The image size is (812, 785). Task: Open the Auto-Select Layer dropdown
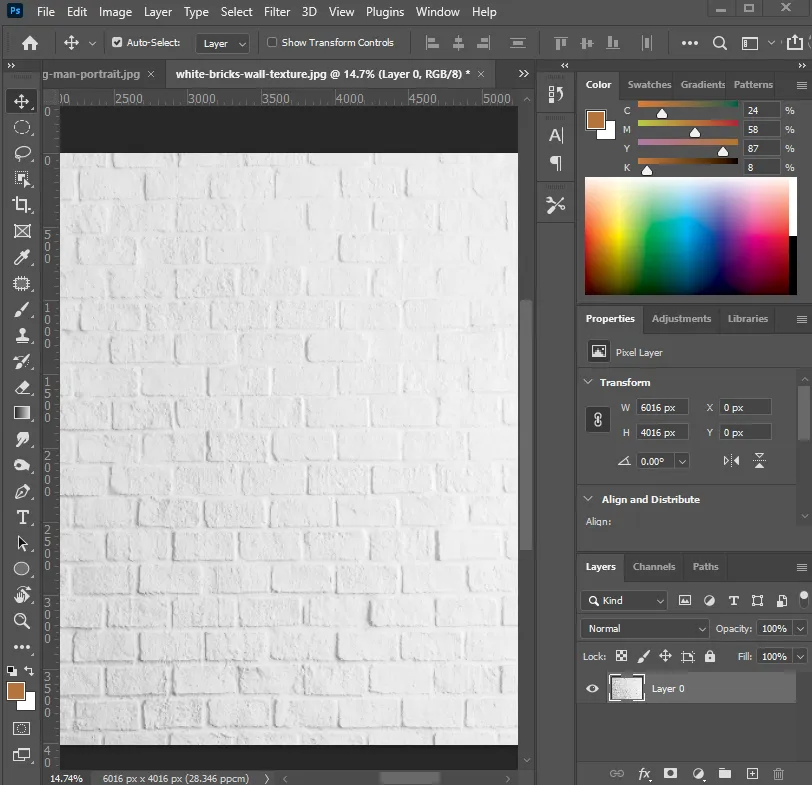pos(223,44)
